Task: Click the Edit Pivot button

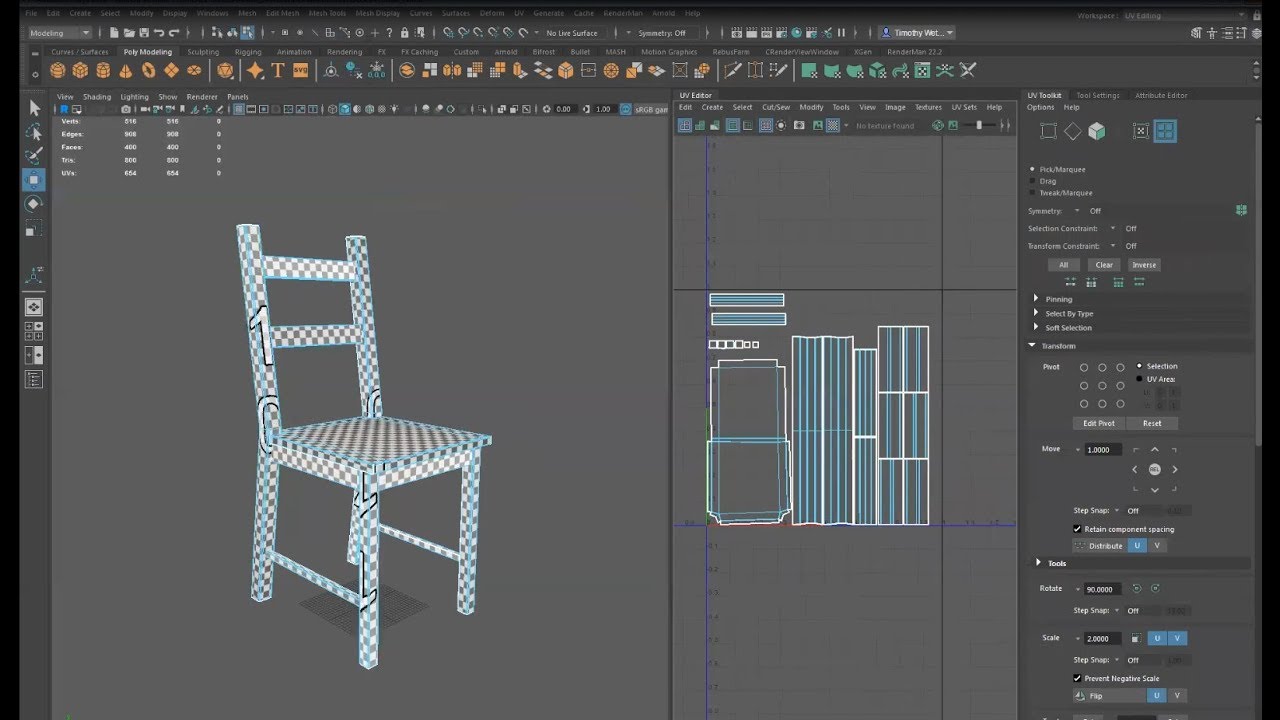Action: coord(1099,423)
